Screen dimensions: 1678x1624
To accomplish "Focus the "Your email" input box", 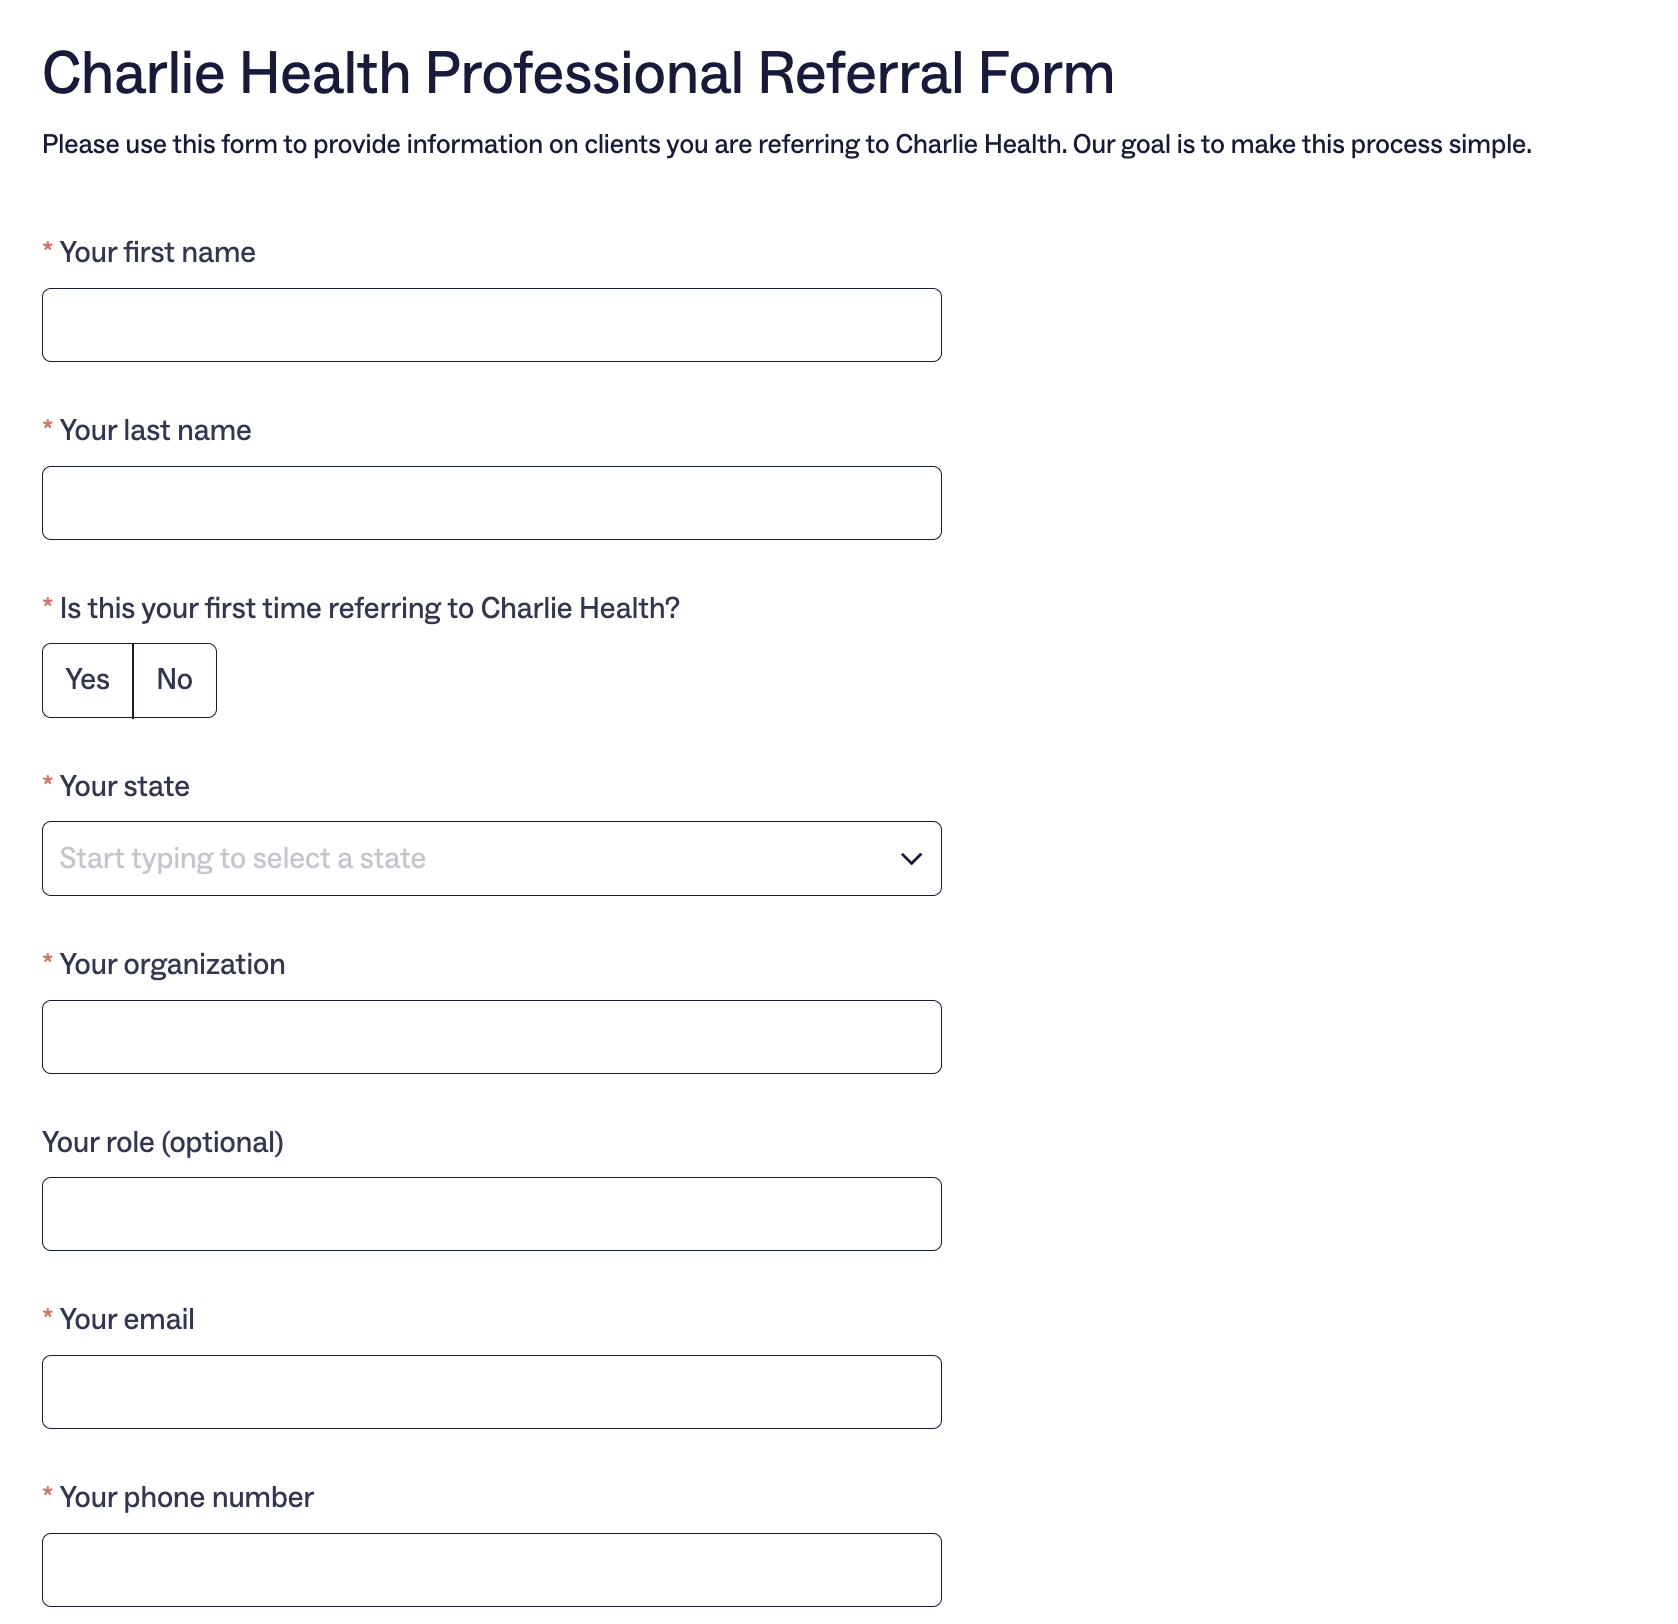I will click(x=490, y=1391).
